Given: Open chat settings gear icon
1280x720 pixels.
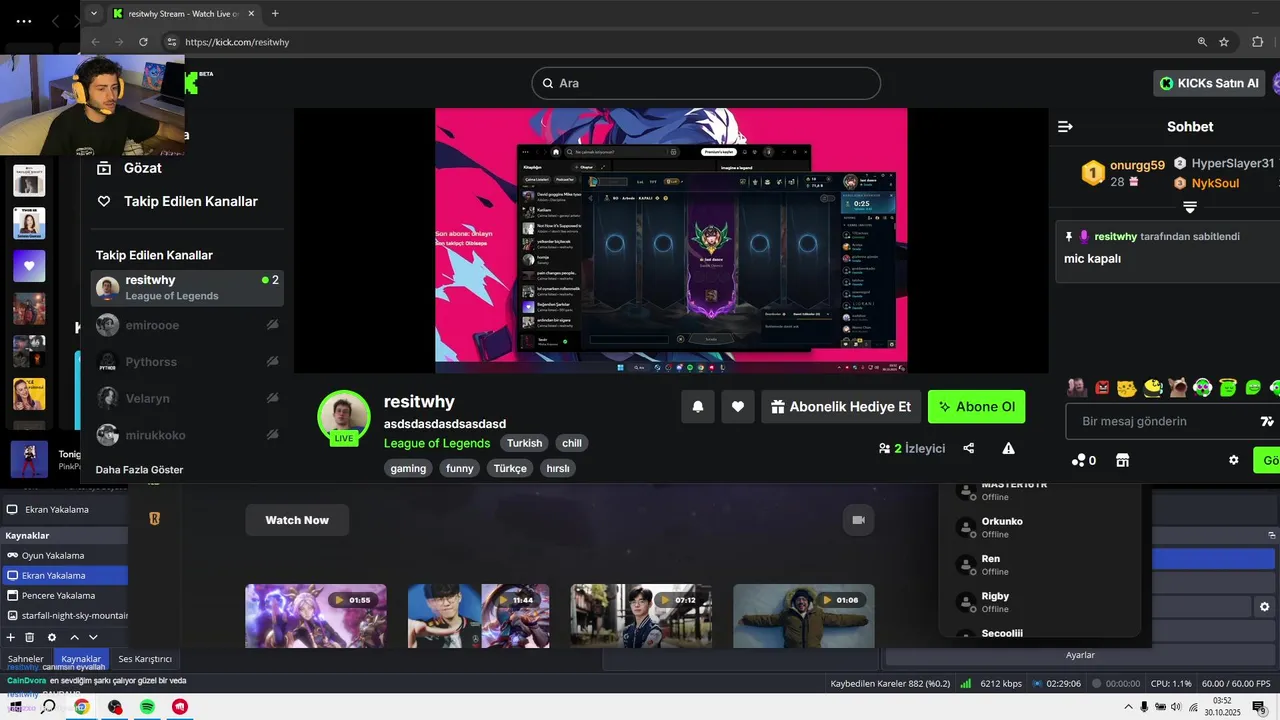Looking at the screenshot, I should [1233, 460].
